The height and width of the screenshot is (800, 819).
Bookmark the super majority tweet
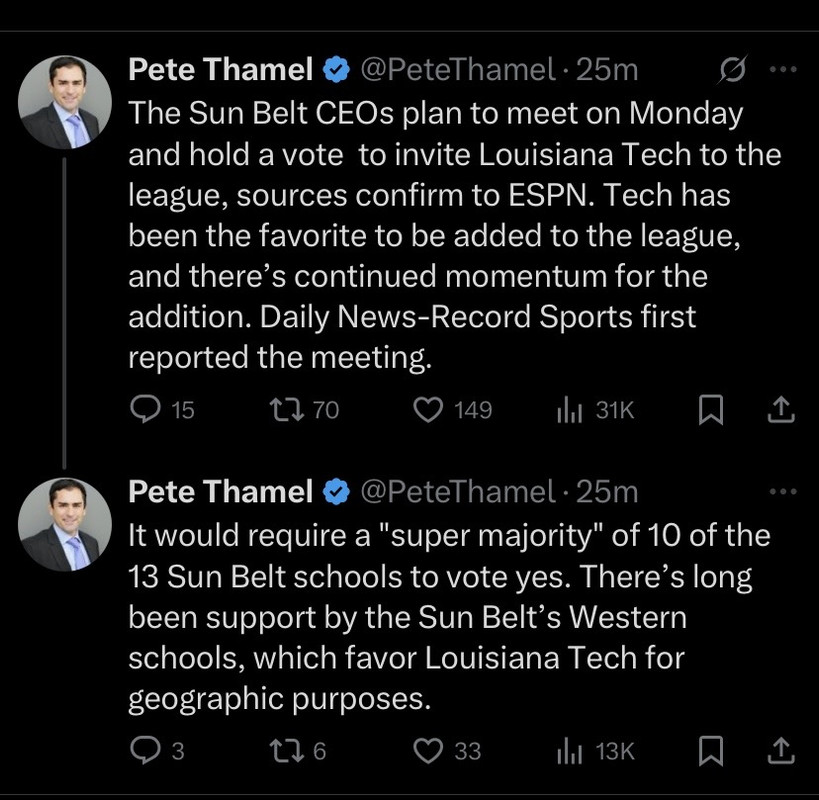coord(710,751)
